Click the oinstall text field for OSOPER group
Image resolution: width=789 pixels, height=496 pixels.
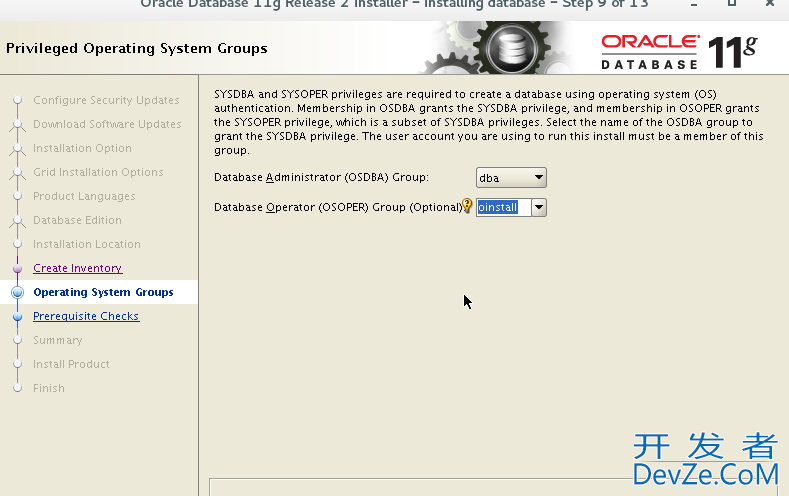tap(503, 207)
